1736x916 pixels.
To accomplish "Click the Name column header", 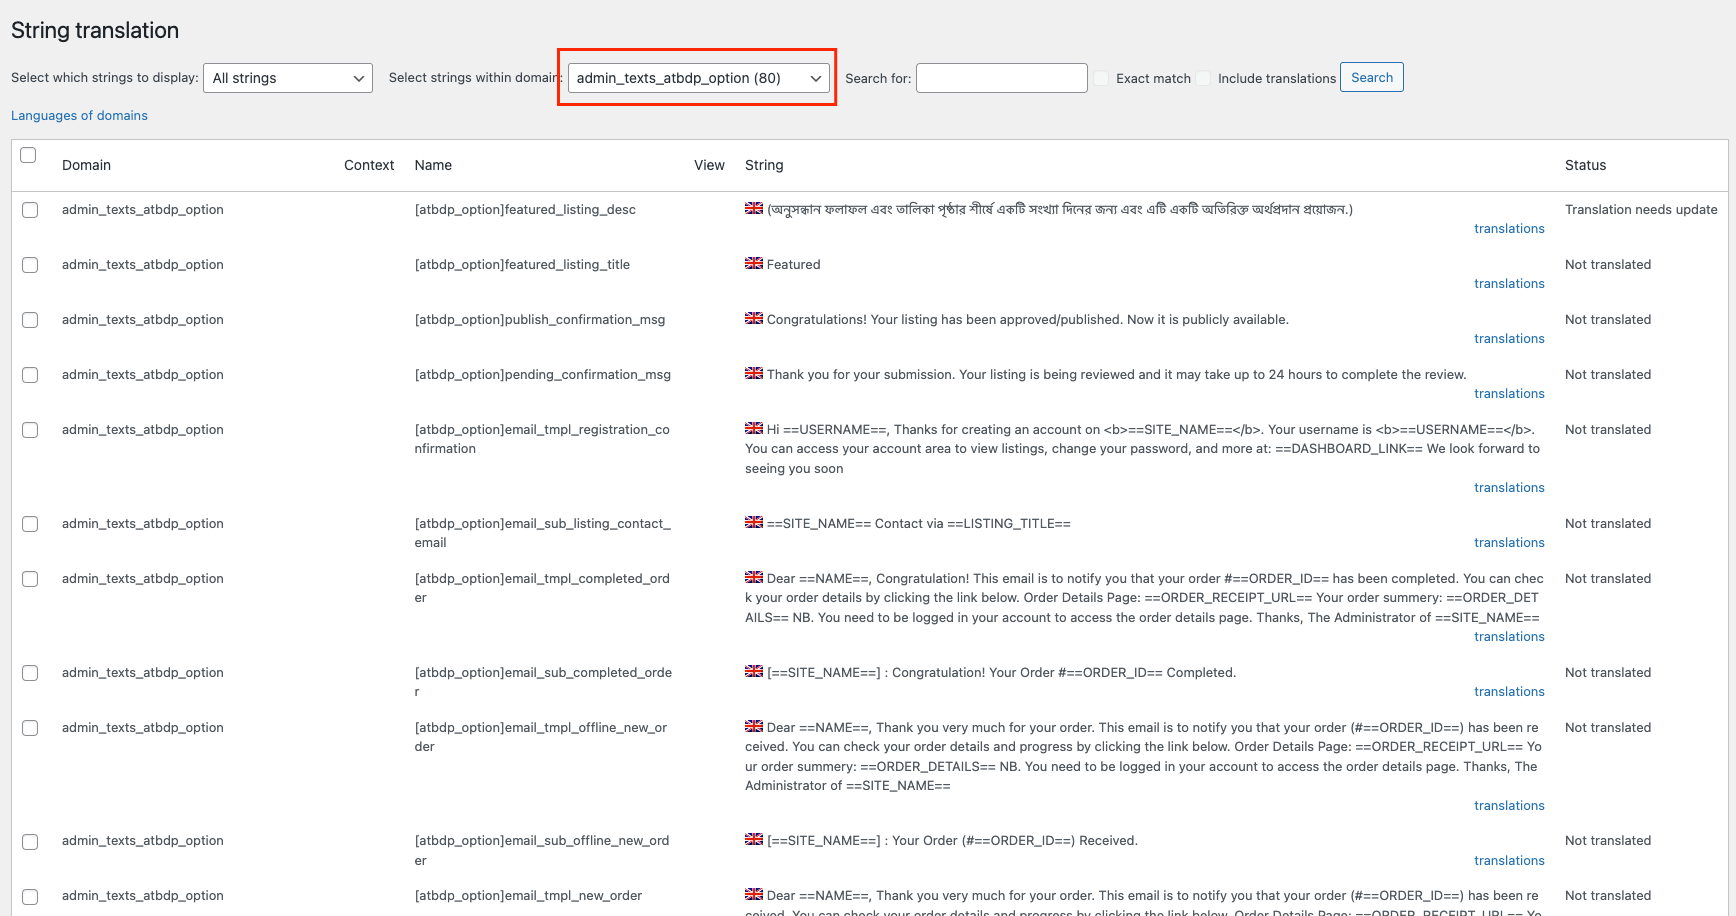I will 433,165.
